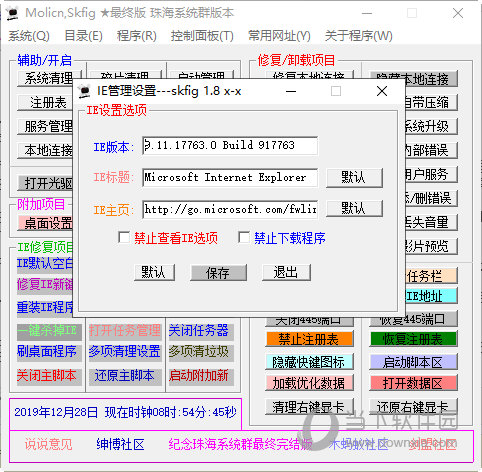Viewport: 482px width, 472px height.
Task: Click the 隐藏本地连接 button
Action: [x=413, y=79]
